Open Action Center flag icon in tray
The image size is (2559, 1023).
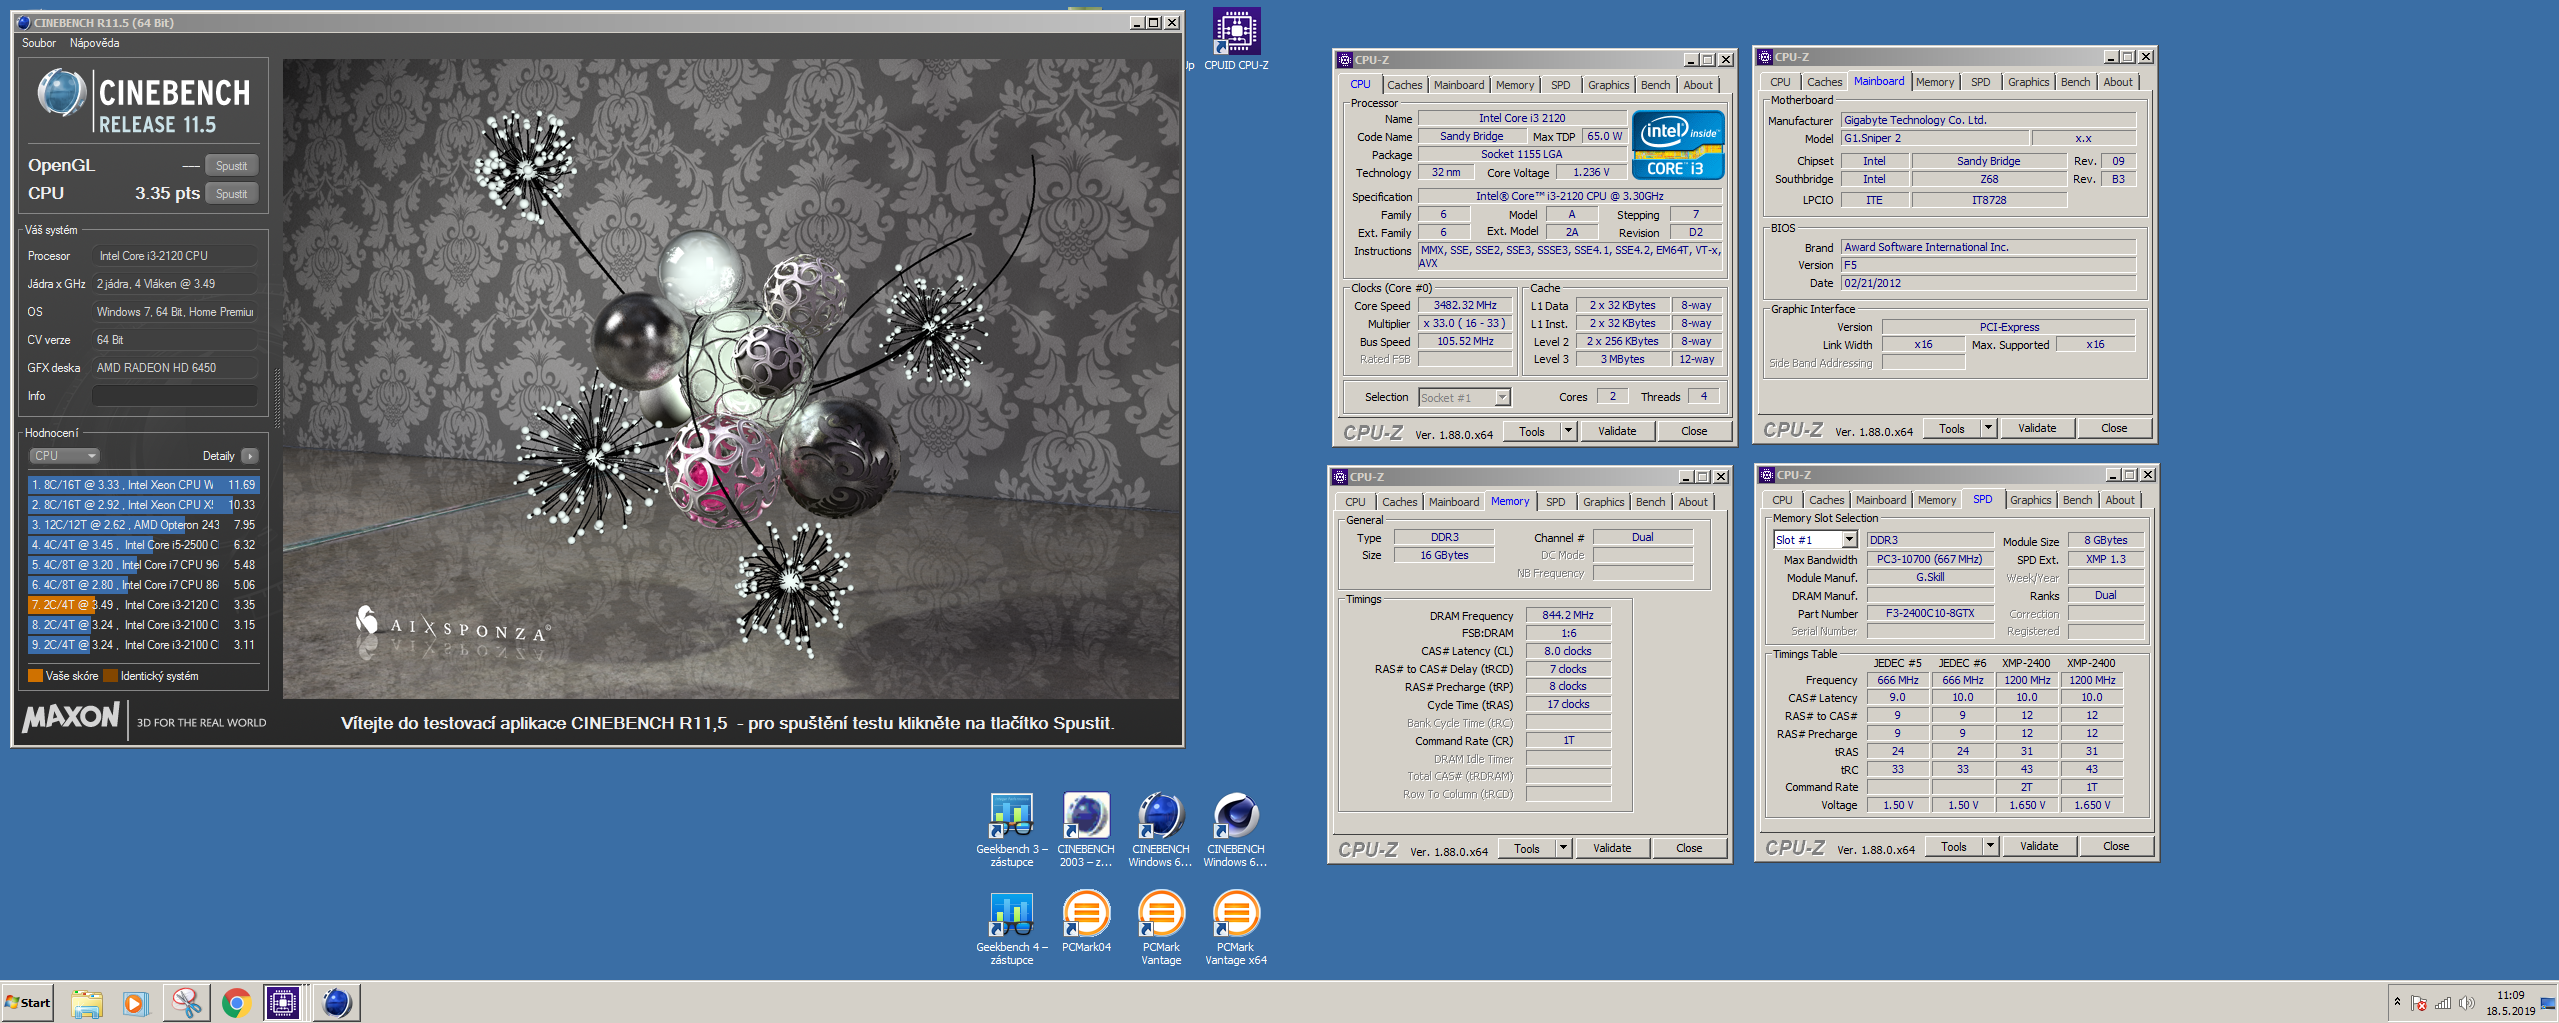coord(2419,1003)
